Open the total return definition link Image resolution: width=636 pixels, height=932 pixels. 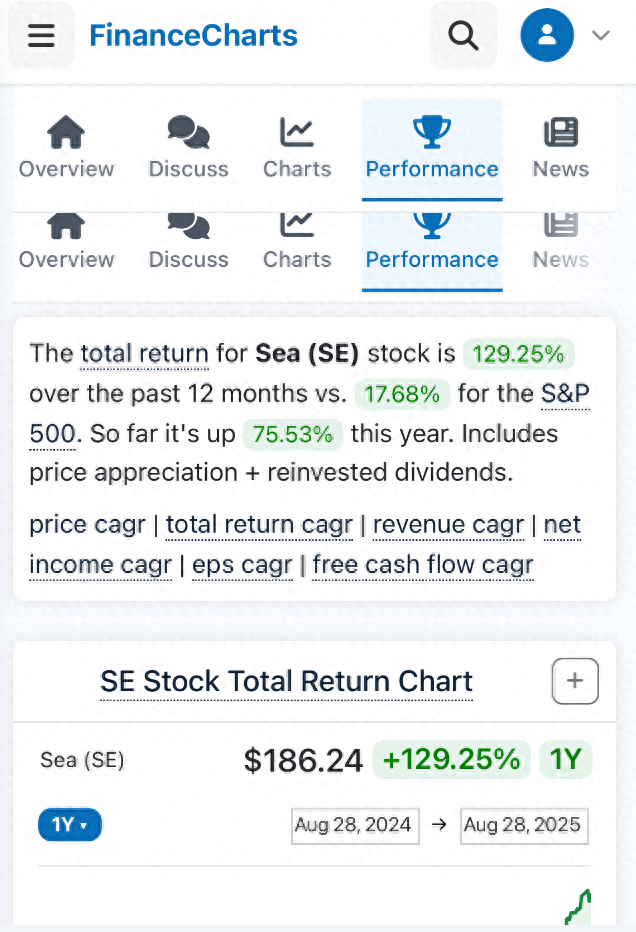[x=144, y=354]
